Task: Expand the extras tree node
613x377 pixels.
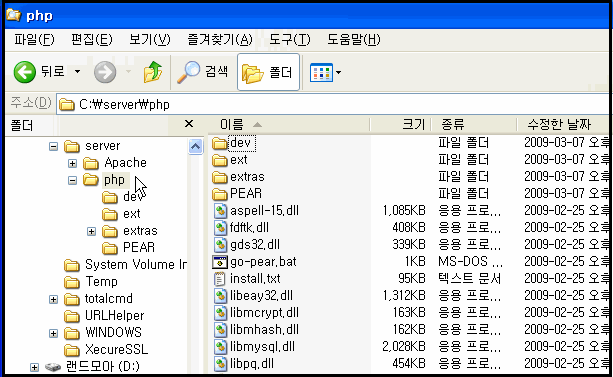Action: pyautogui.click(x=91, y=232)
